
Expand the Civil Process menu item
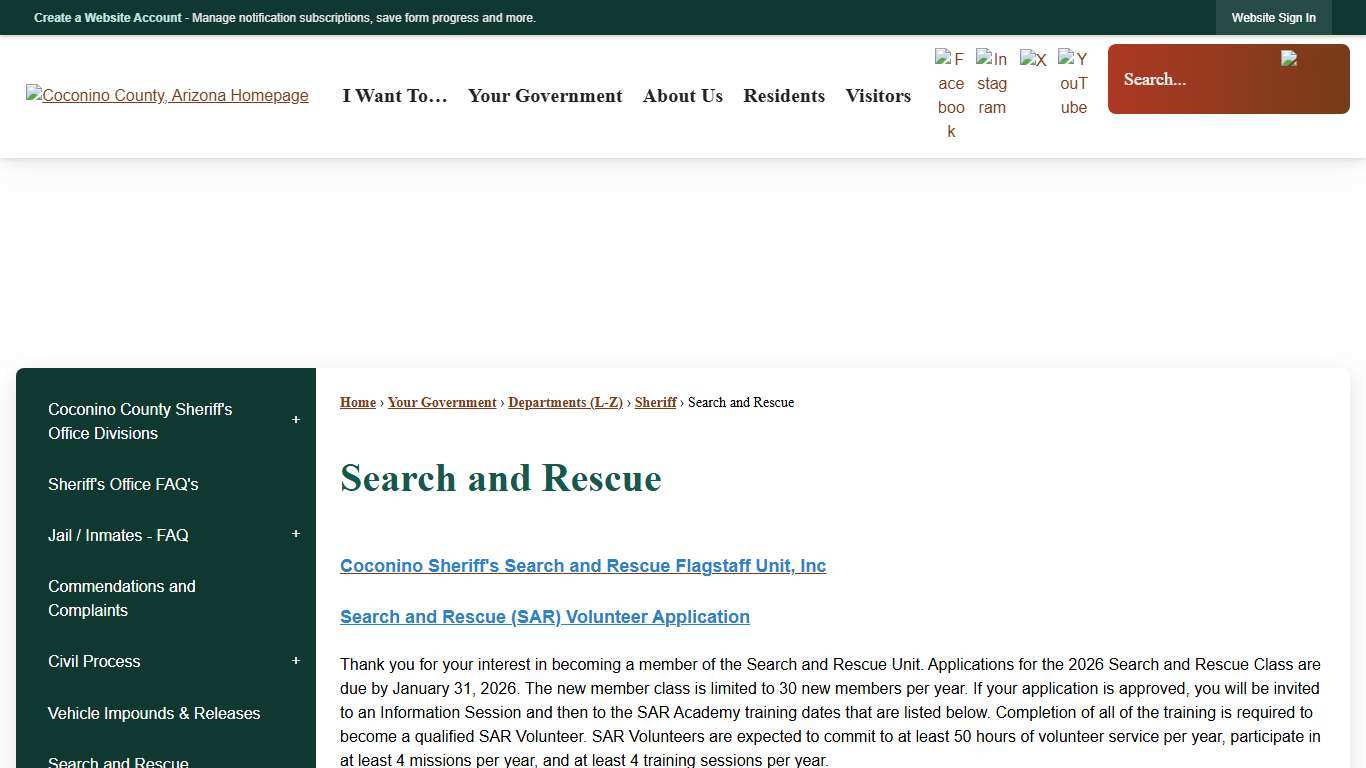point(295,661)
